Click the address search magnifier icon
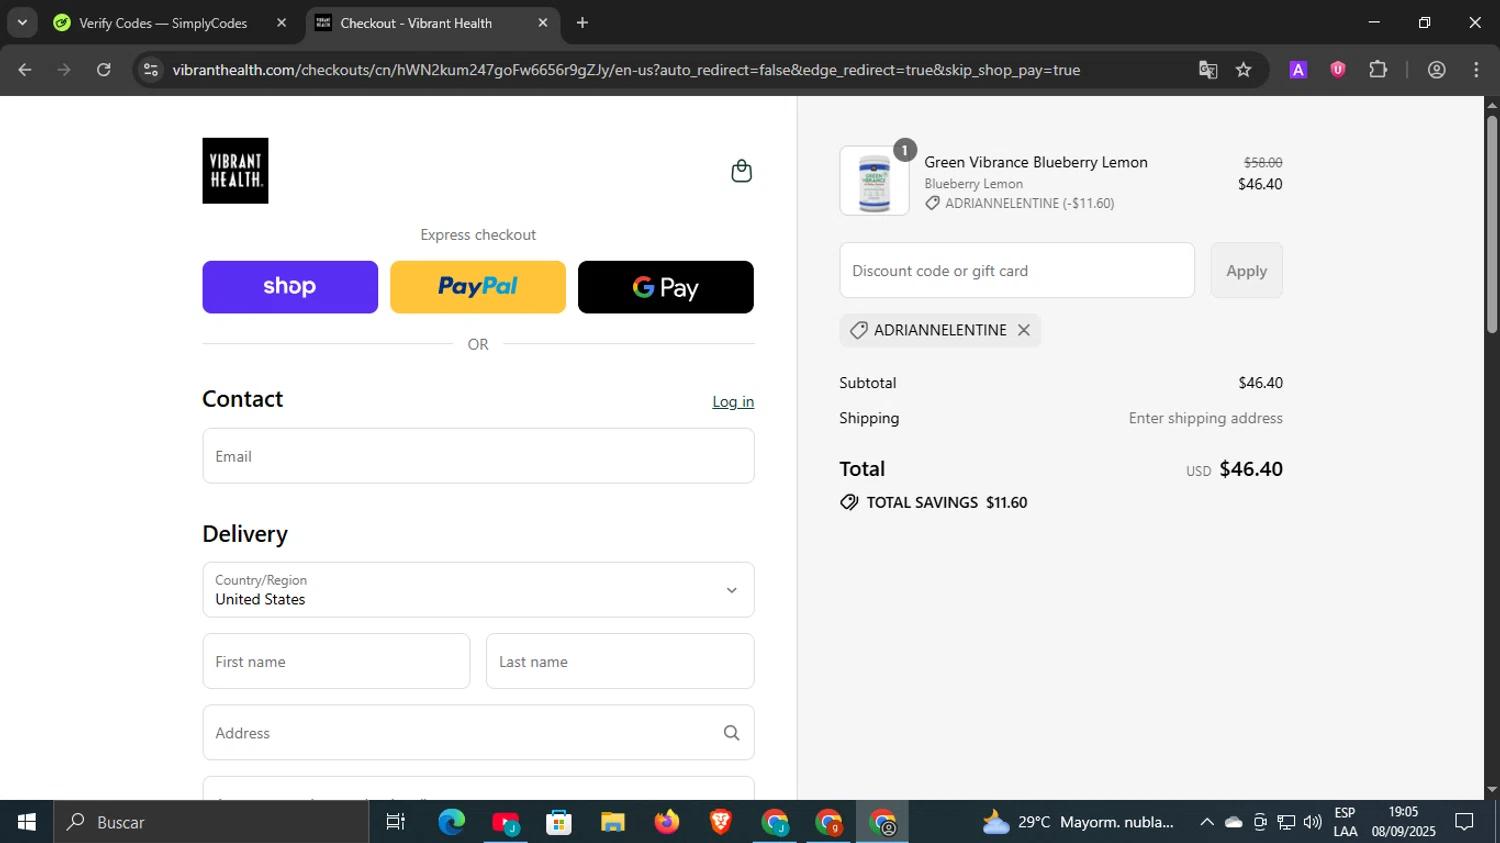Image resolution: width=1500 pixels, height=843 pixels. pos(732,733)
